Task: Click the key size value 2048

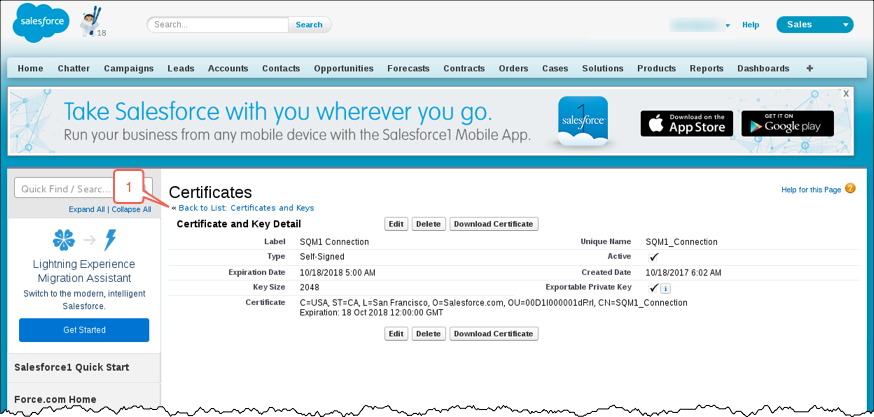Action: point(309,288)
